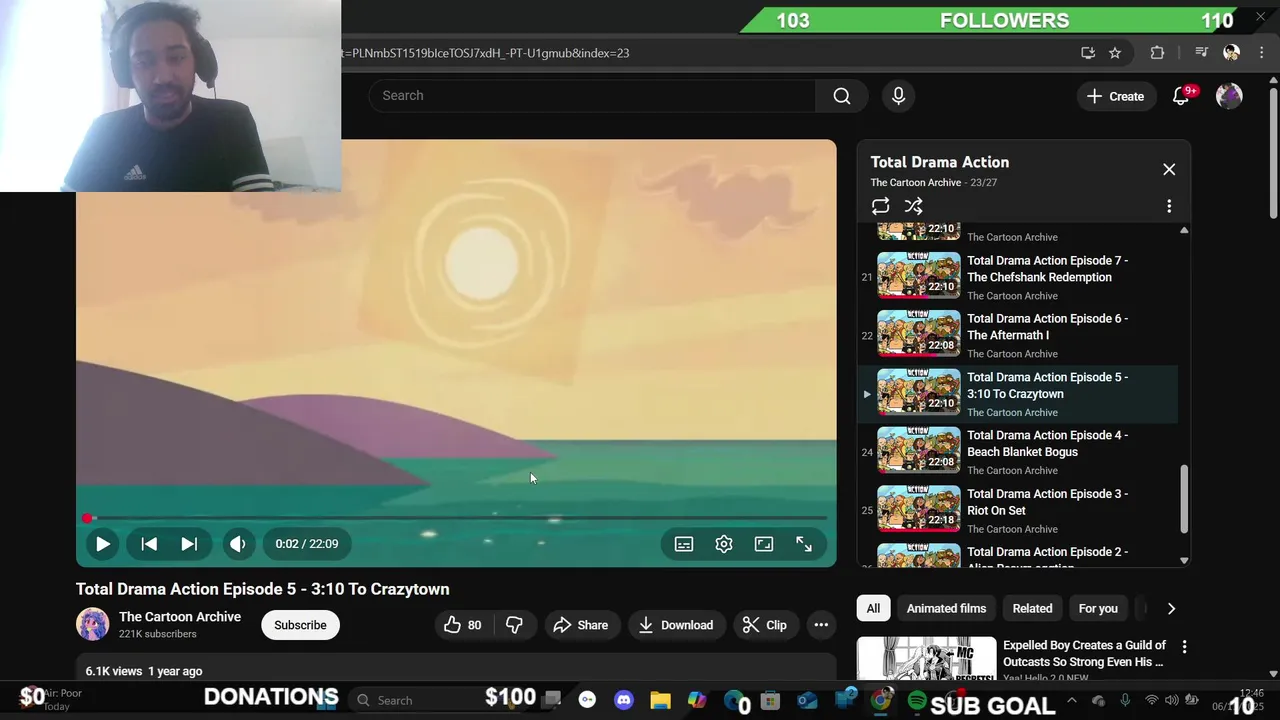
Task: Play the video
Action: pyautogui.click(x=102, y=544)
